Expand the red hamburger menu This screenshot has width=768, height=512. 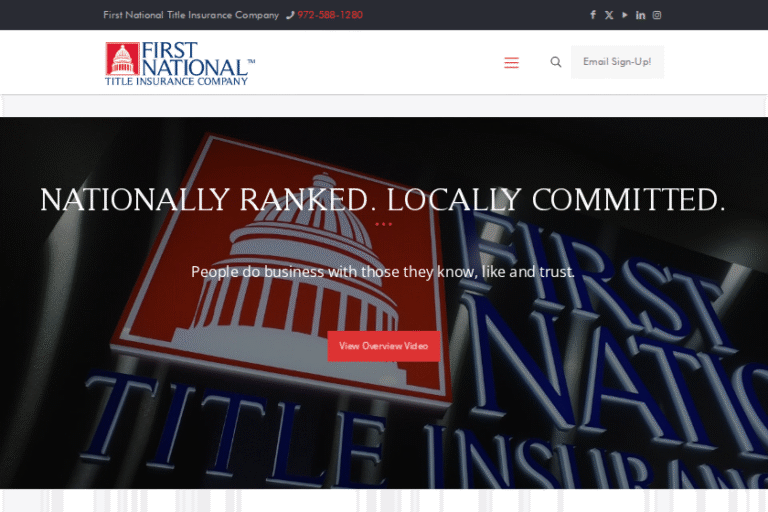(511, 62)
